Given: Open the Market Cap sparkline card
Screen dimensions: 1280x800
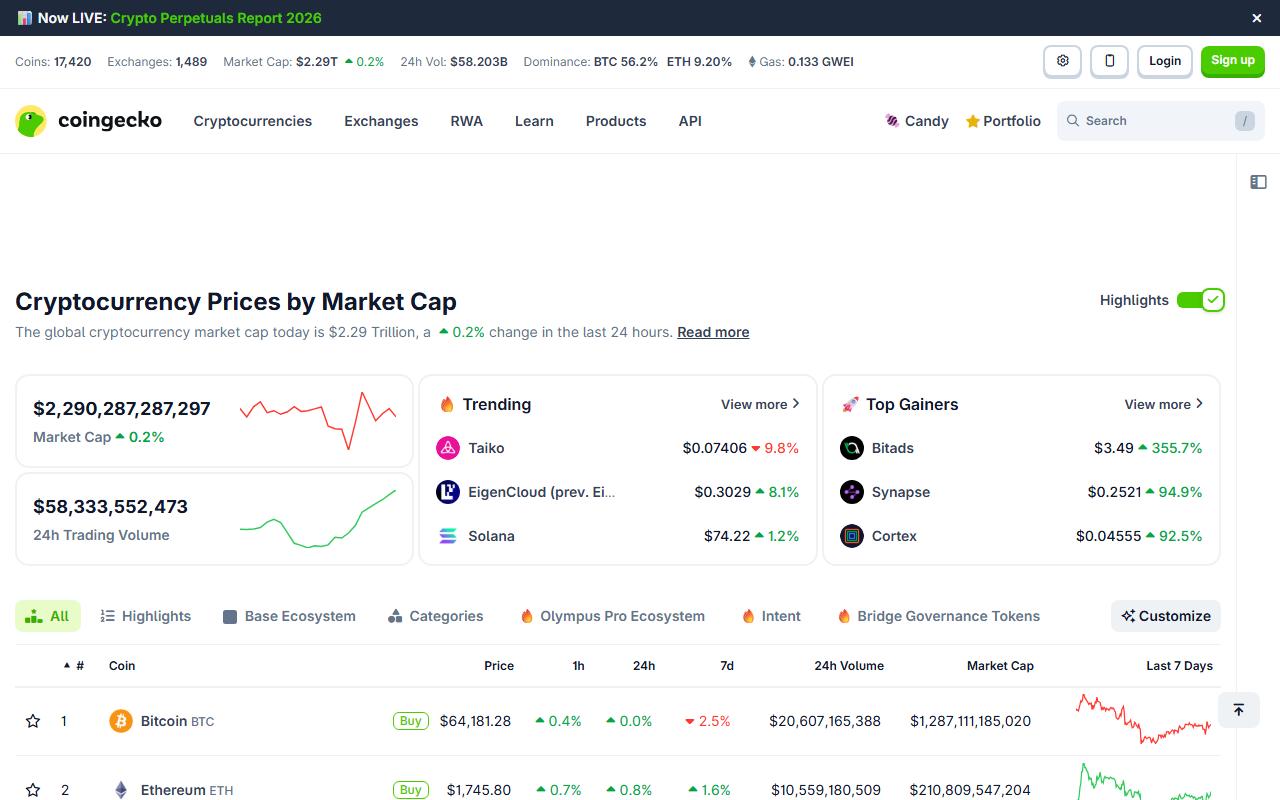Looking at the screenshot, I should click(x=214, y=421).
